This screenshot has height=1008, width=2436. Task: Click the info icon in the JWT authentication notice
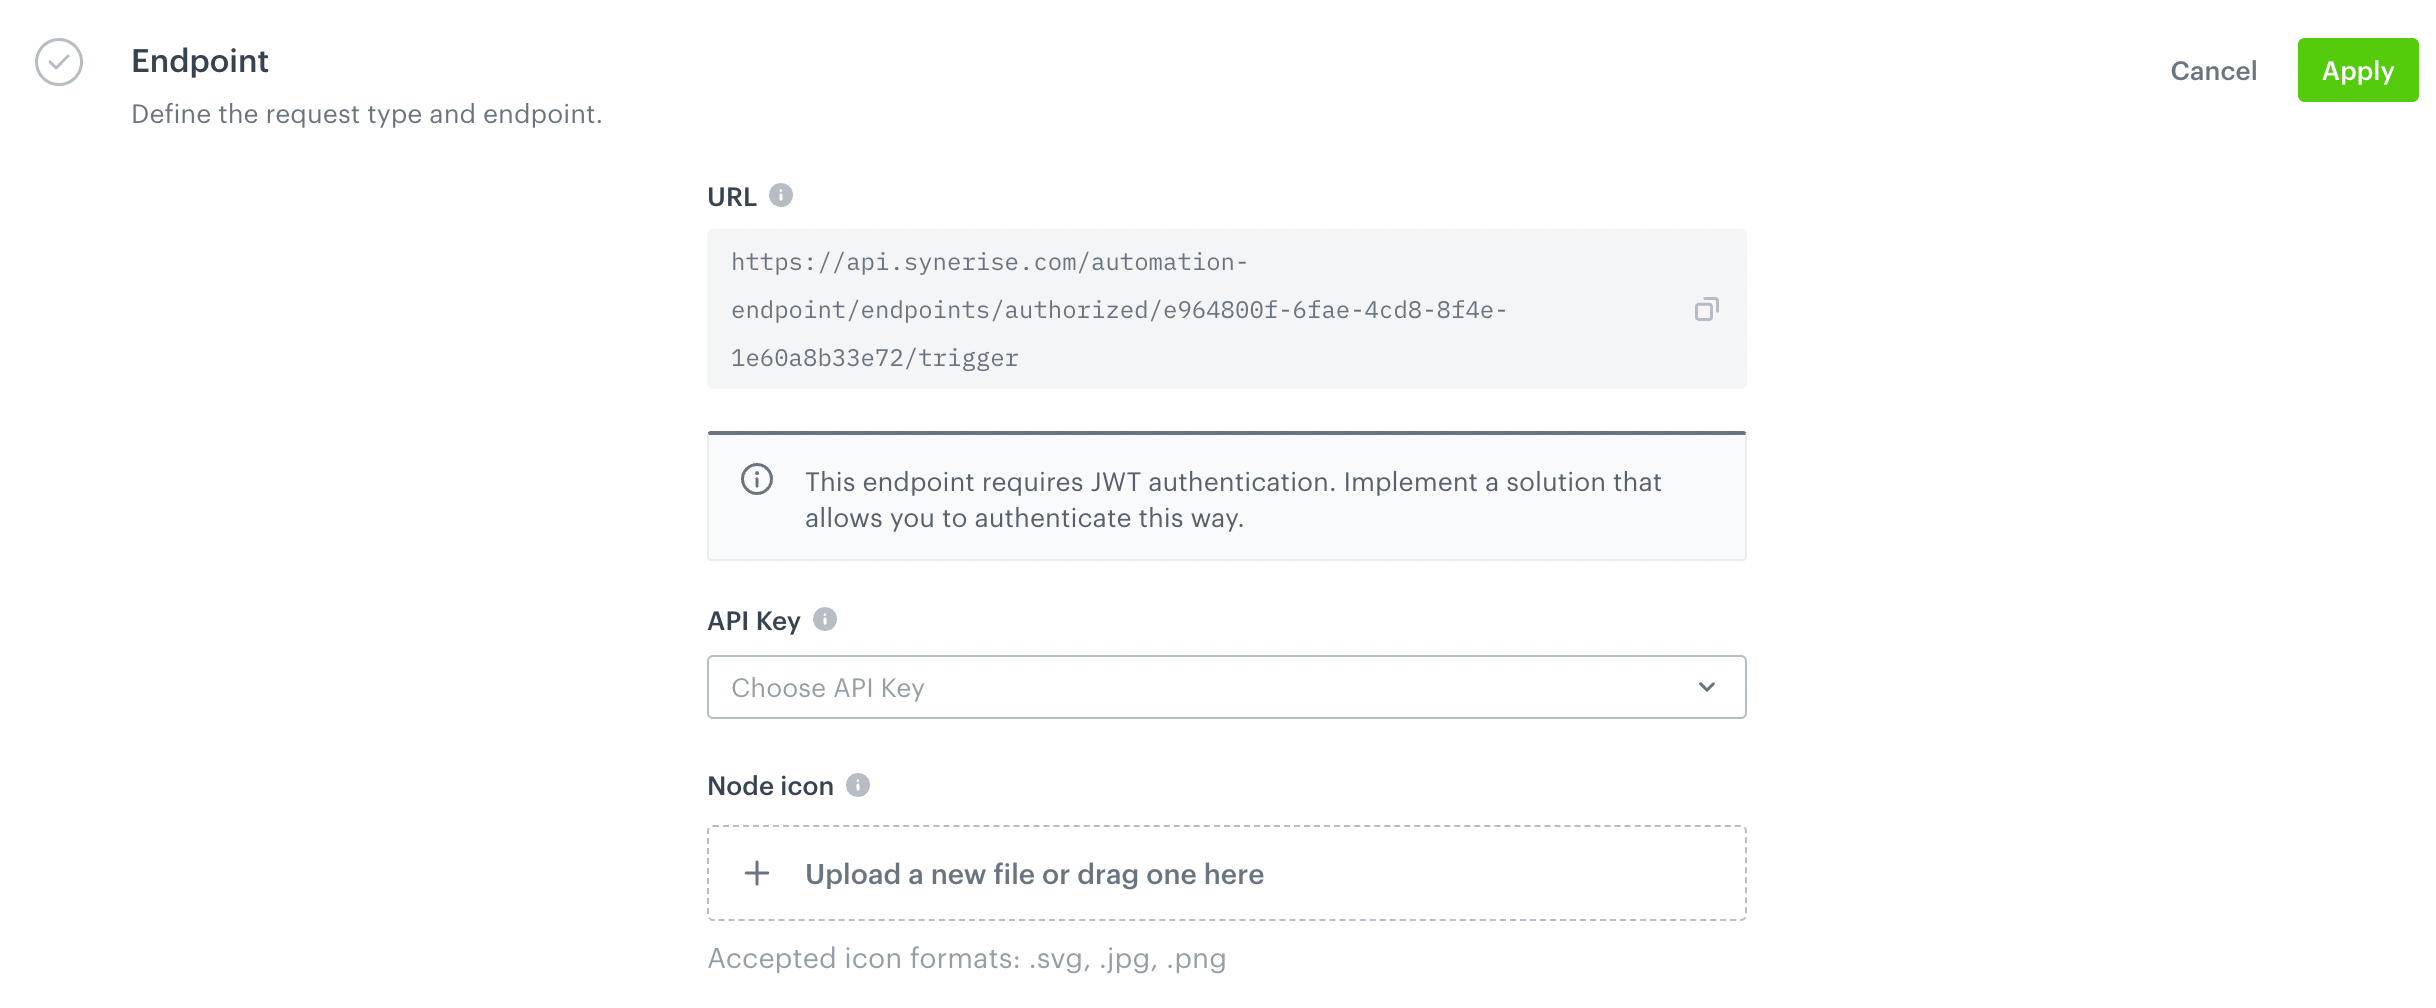(758, 481)
